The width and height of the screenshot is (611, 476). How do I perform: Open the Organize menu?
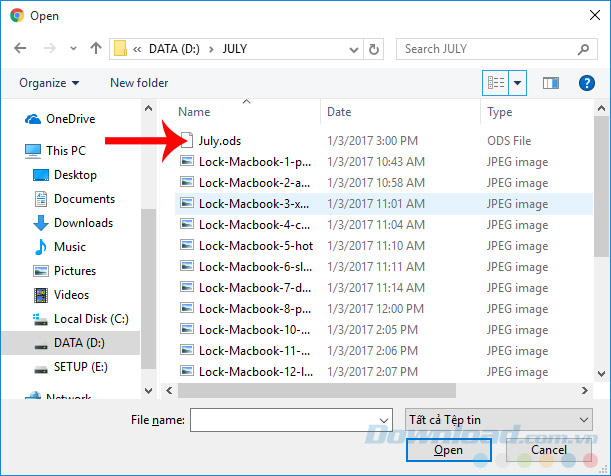pyautogui.click(x=49, y=83)
